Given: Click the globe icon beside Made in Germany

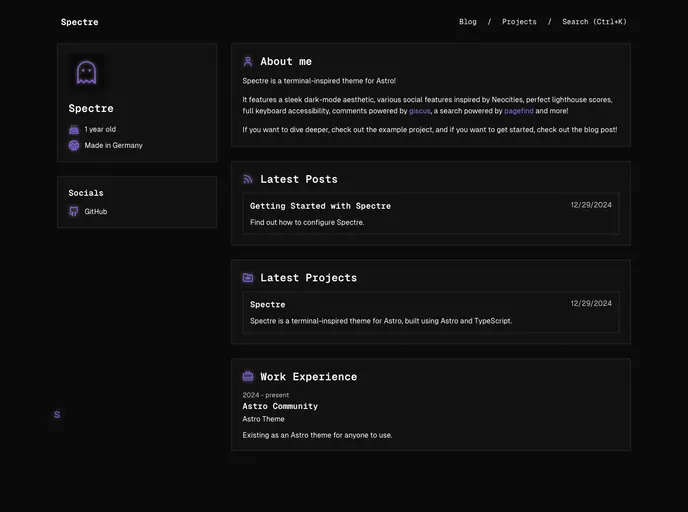Looking at the screenshot, I should (74, 145).
